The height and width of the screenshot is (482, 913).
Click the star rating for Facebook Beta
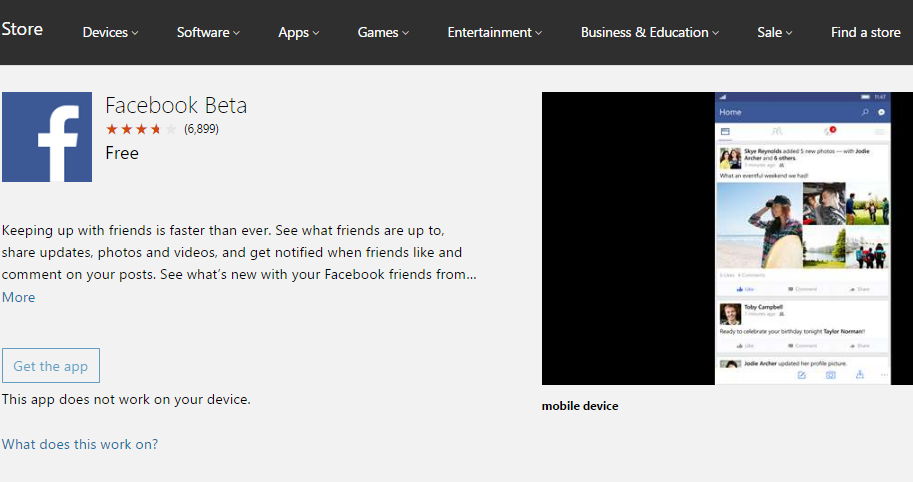click(141, 129)
